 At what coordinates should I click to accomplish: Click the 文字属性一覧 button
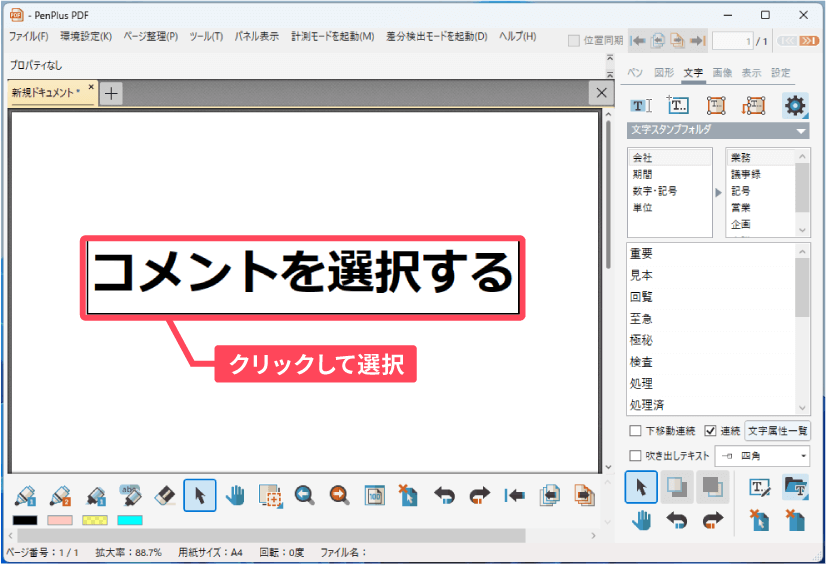(x=778, y=431)
